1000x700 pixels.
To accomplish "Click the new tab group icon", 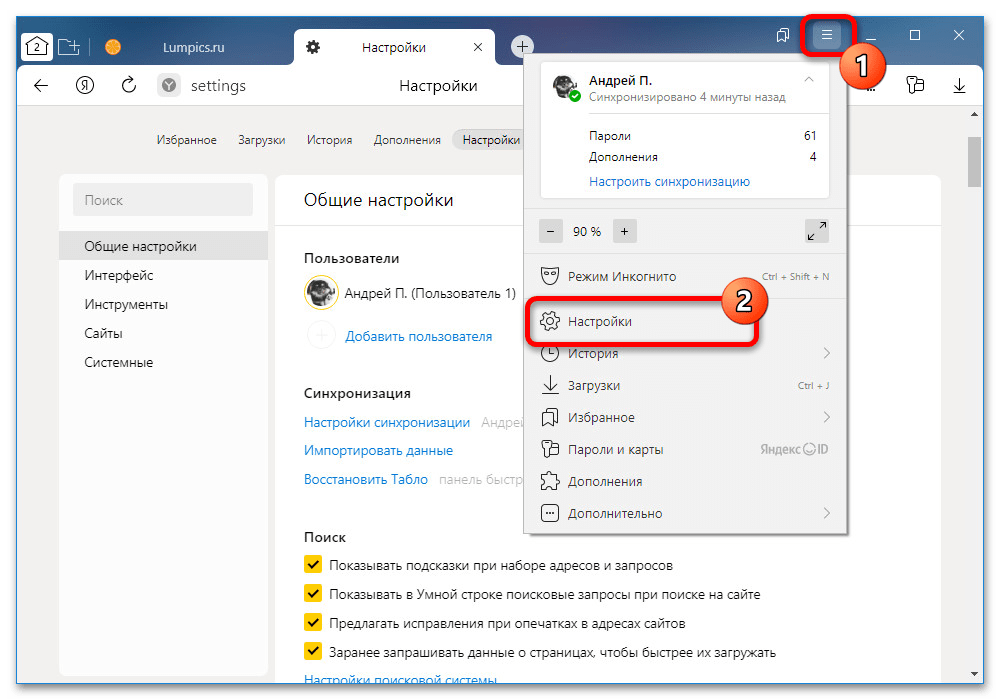I will click(69, 47).
